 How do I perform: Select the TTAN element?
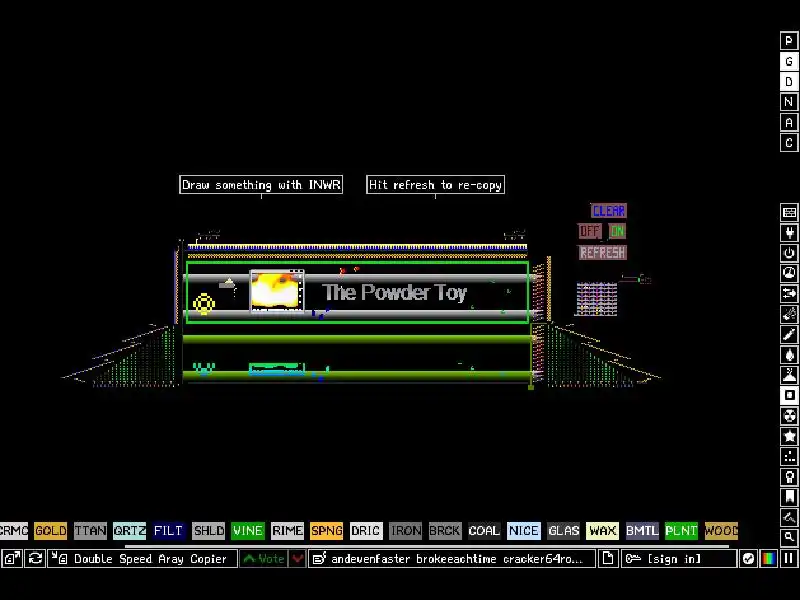tap(90, 531)
